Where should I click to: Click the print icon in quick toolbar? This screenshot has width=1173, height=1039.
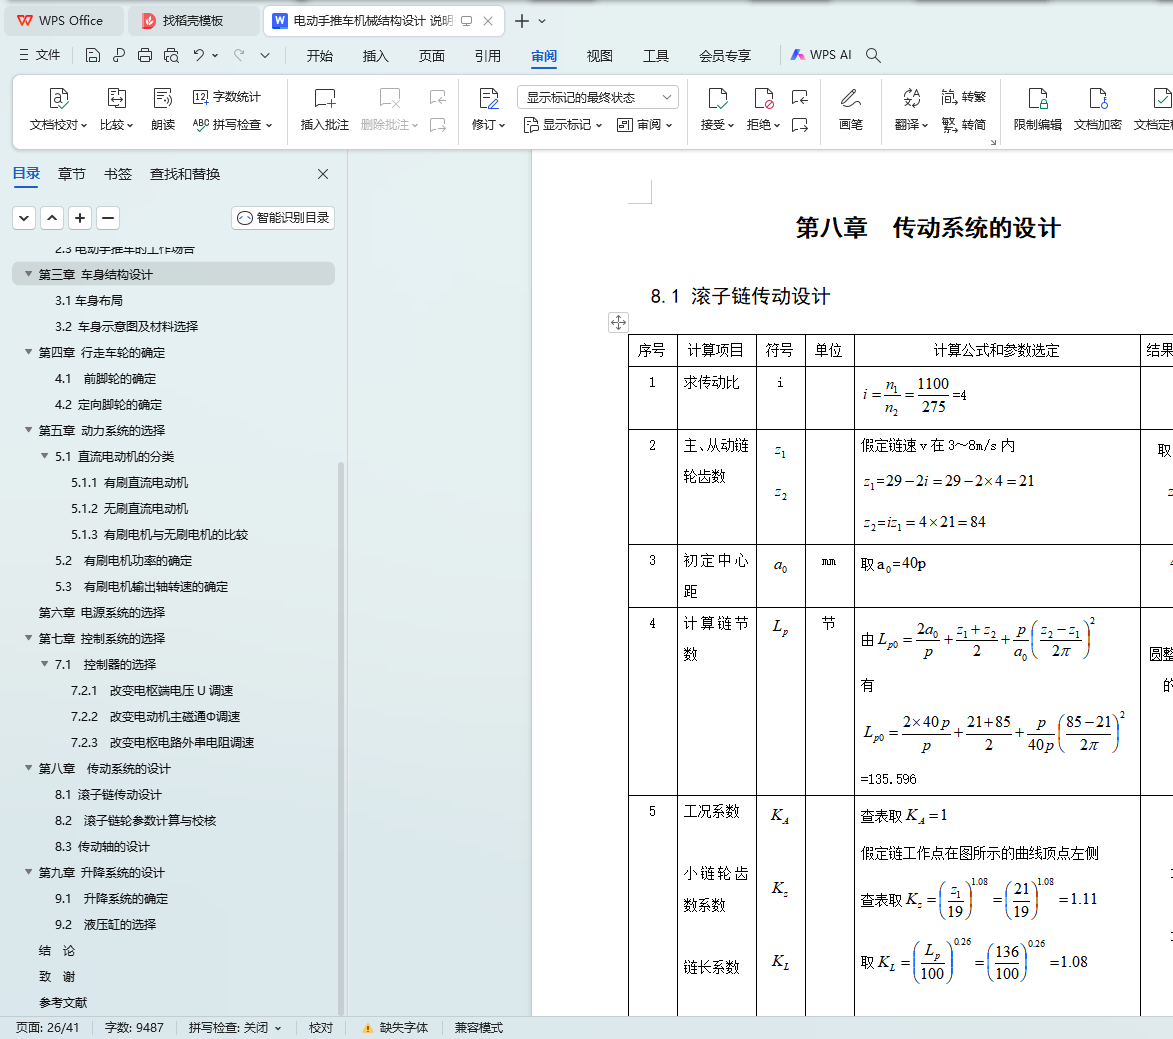(145, 55)
